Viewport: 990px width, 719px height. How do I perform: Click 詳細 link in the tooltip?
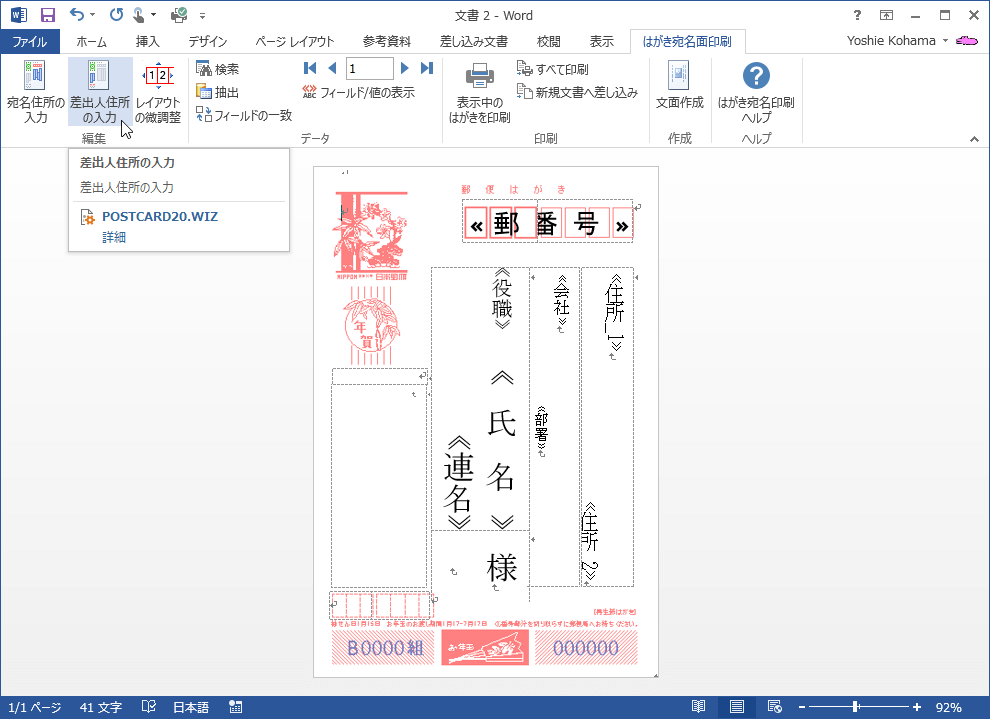(x=114, y=237)
